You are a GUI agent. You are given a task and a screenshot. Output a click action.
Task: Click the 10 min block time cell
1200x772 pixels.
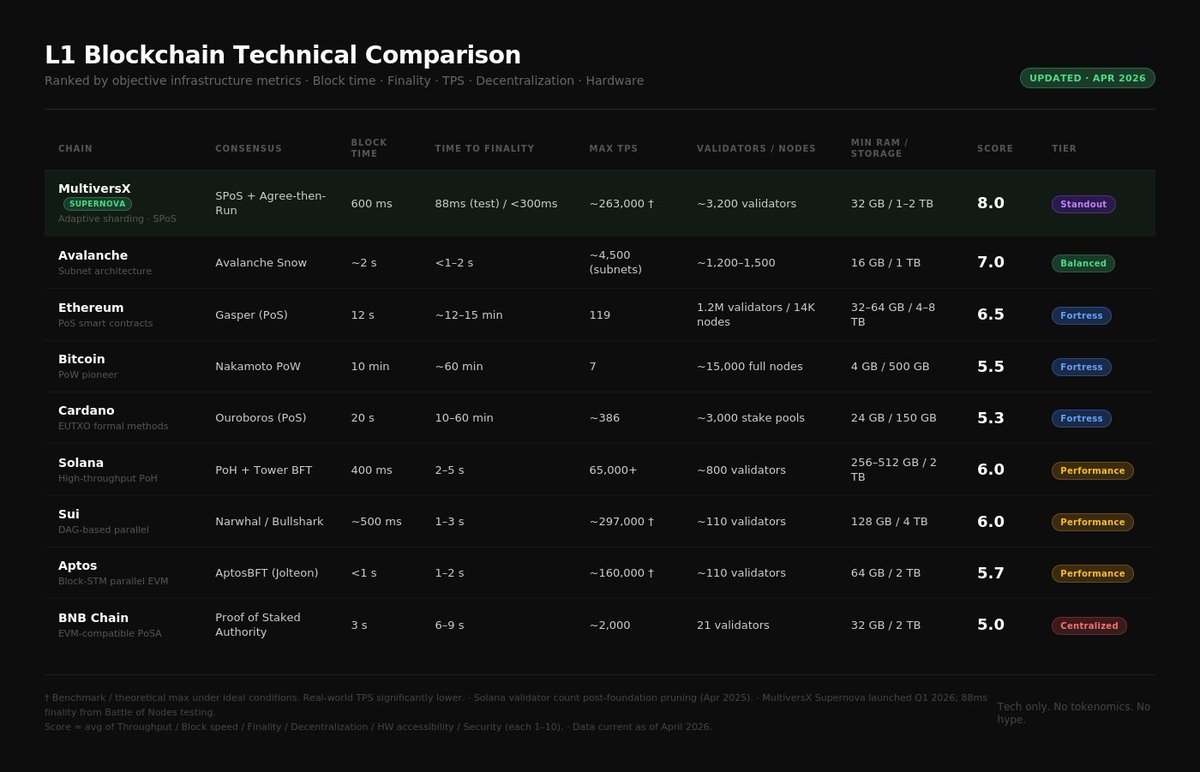click(370, 367)
